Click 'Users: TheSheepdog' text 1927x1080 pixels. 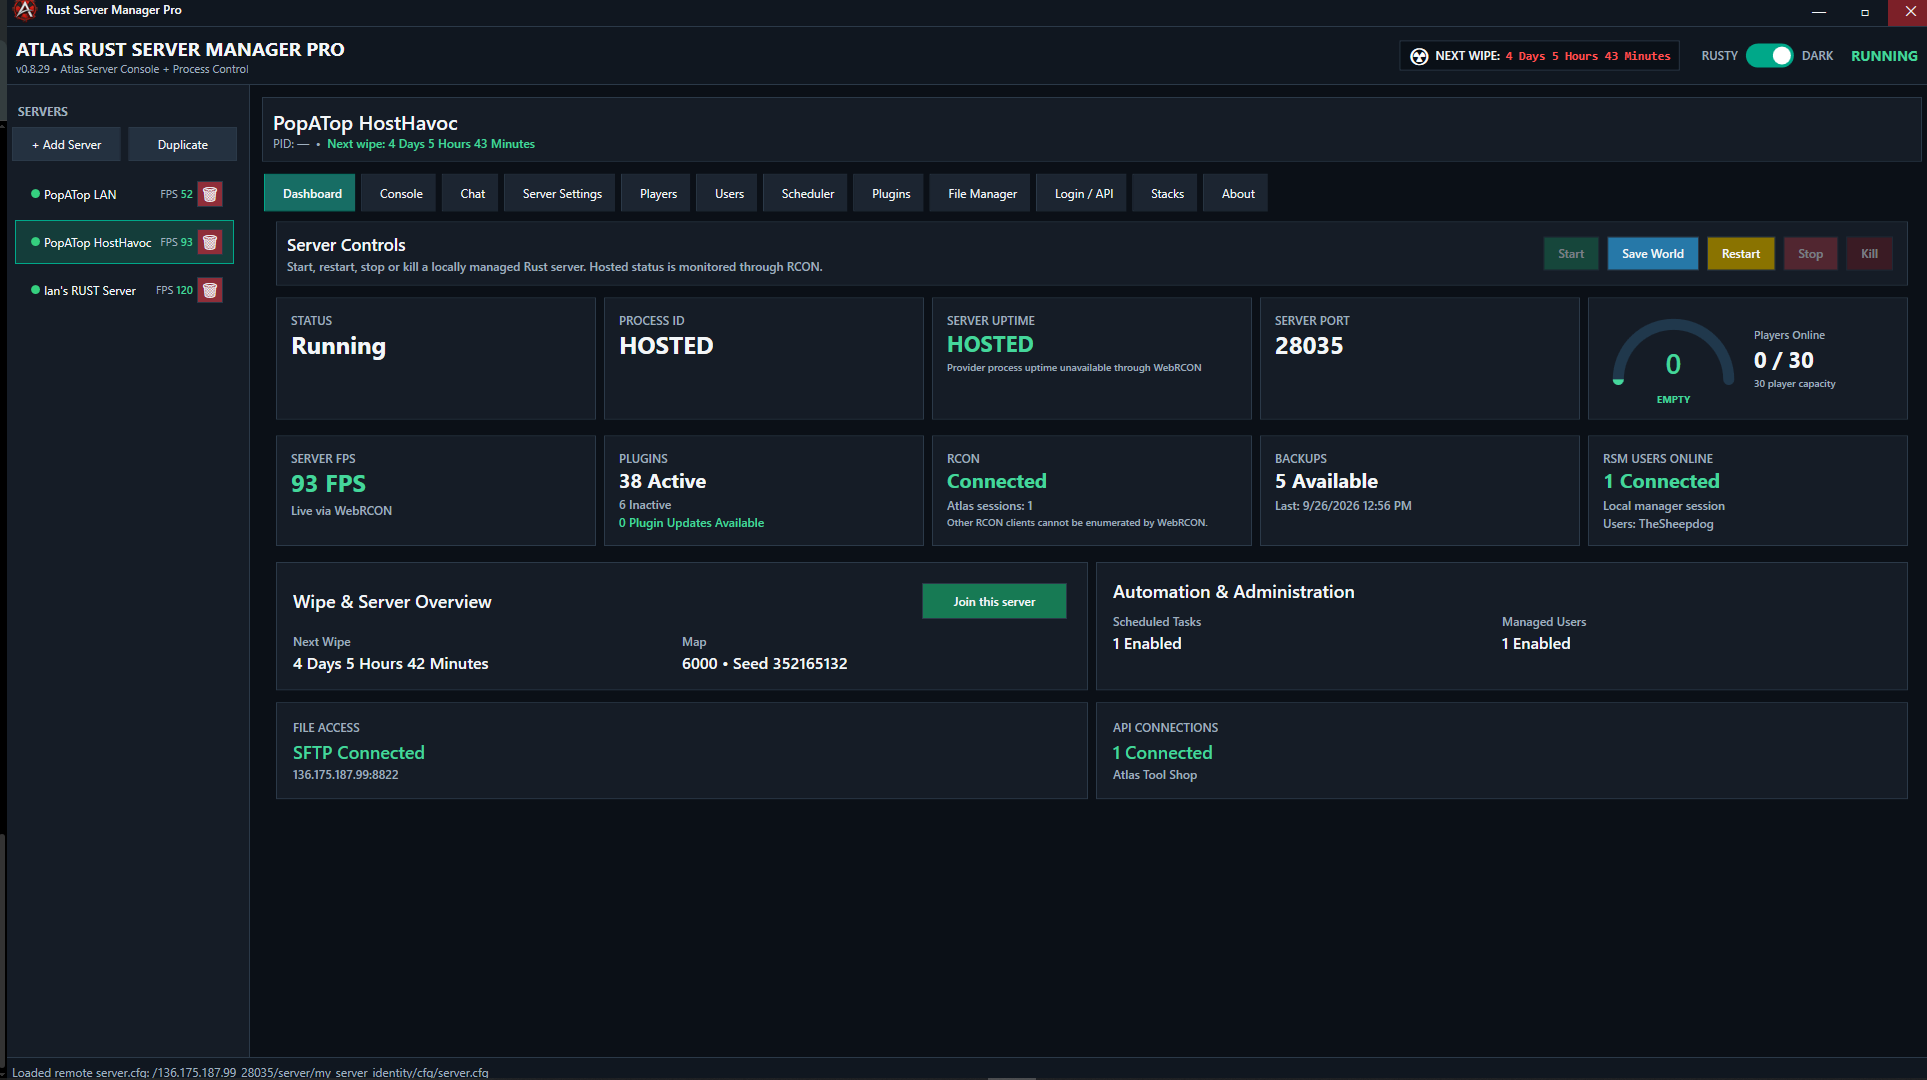1657,524
